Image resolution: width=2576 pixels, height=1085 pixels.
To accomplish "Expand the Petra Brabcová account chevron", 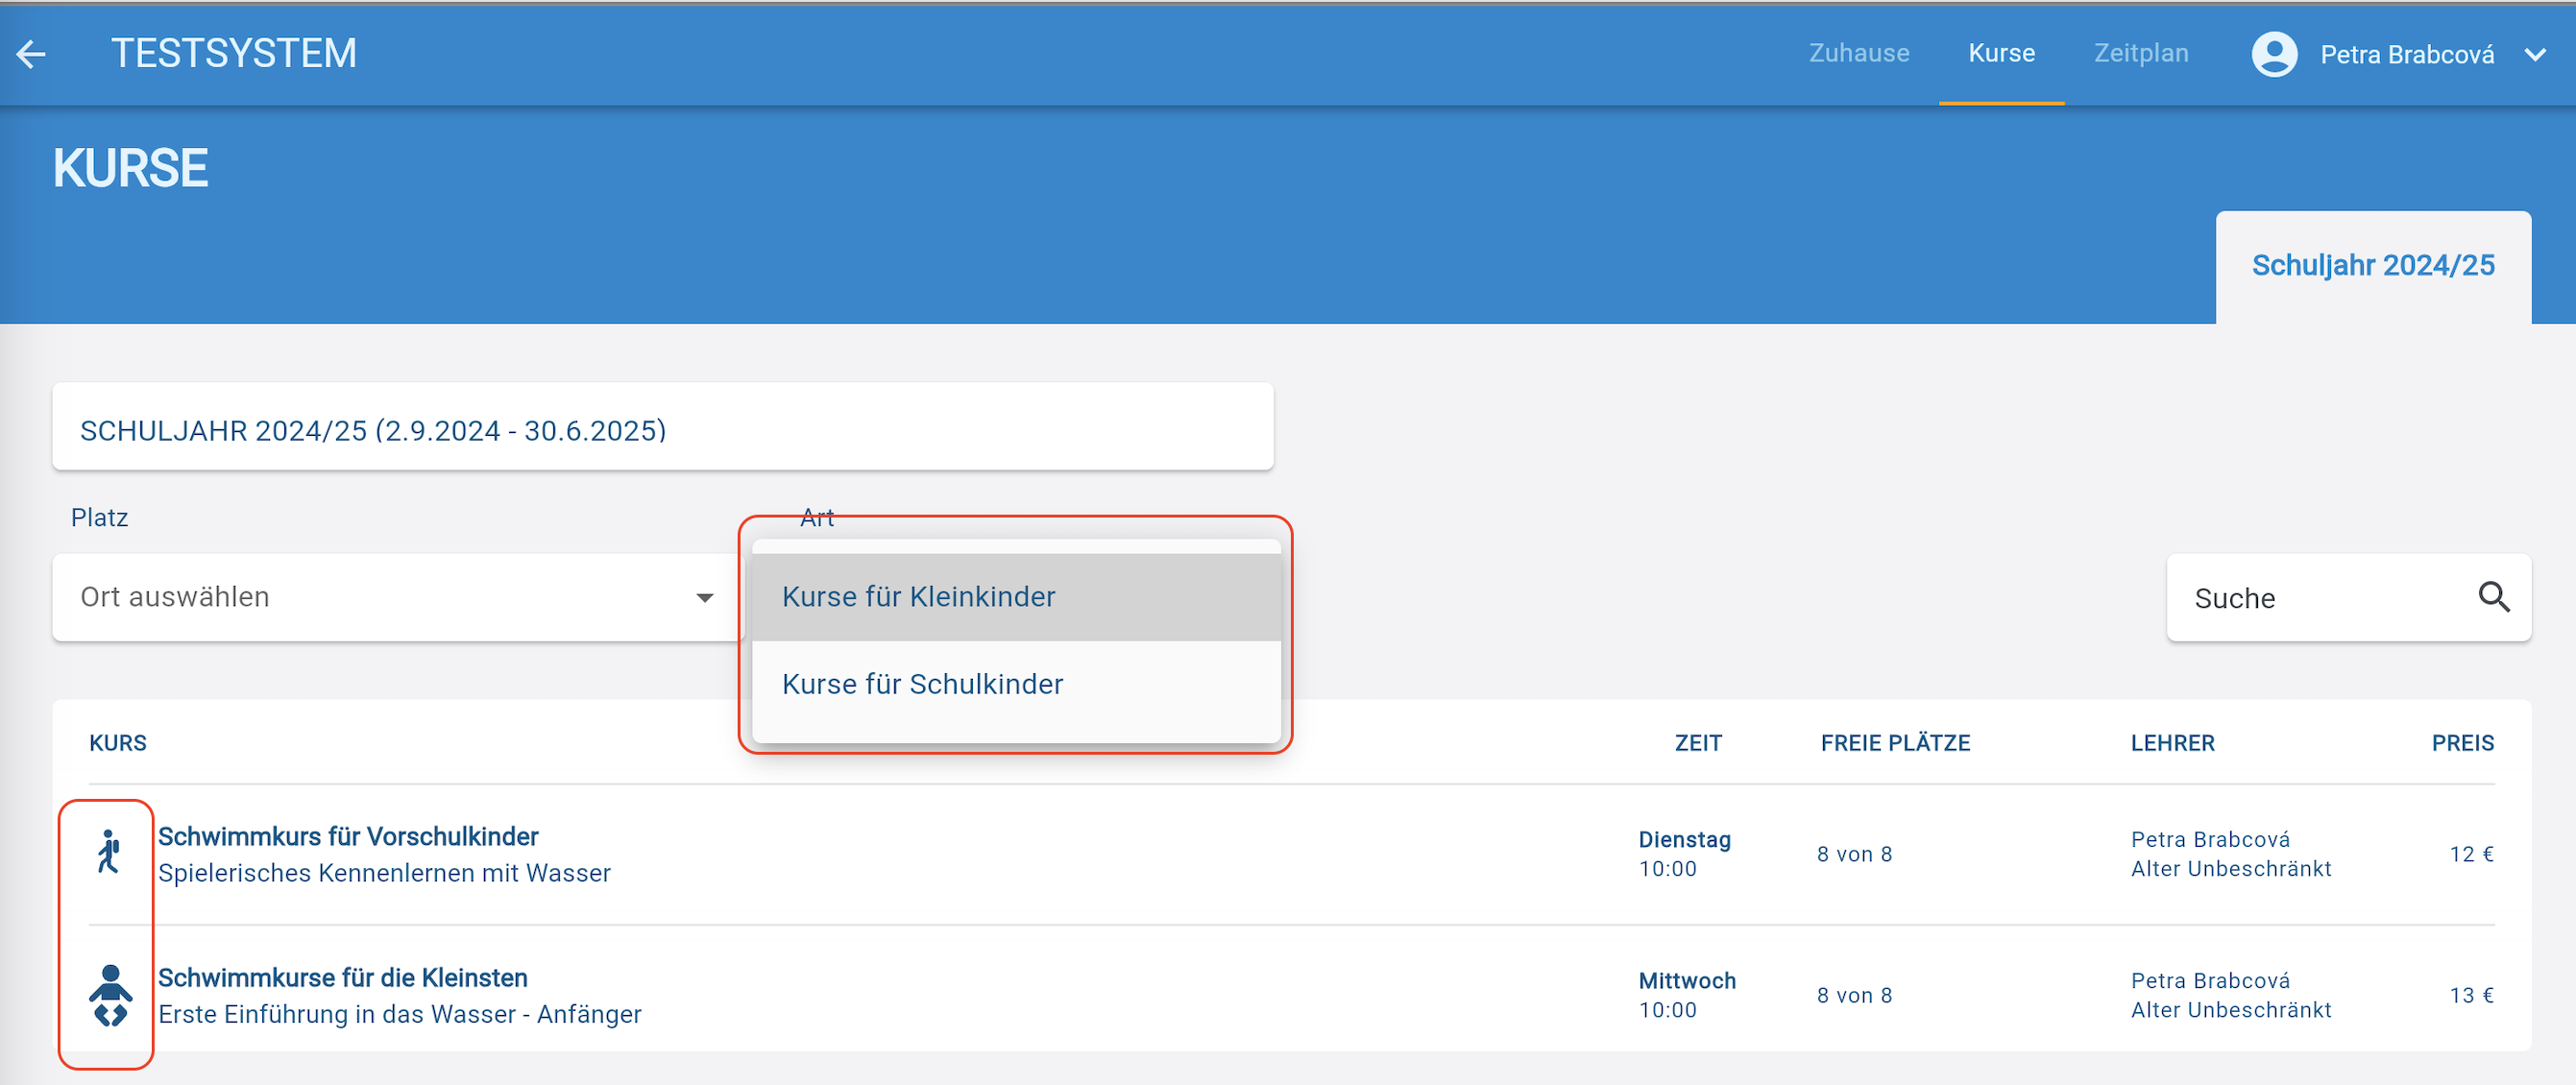I will click(x=2535, y=54).
